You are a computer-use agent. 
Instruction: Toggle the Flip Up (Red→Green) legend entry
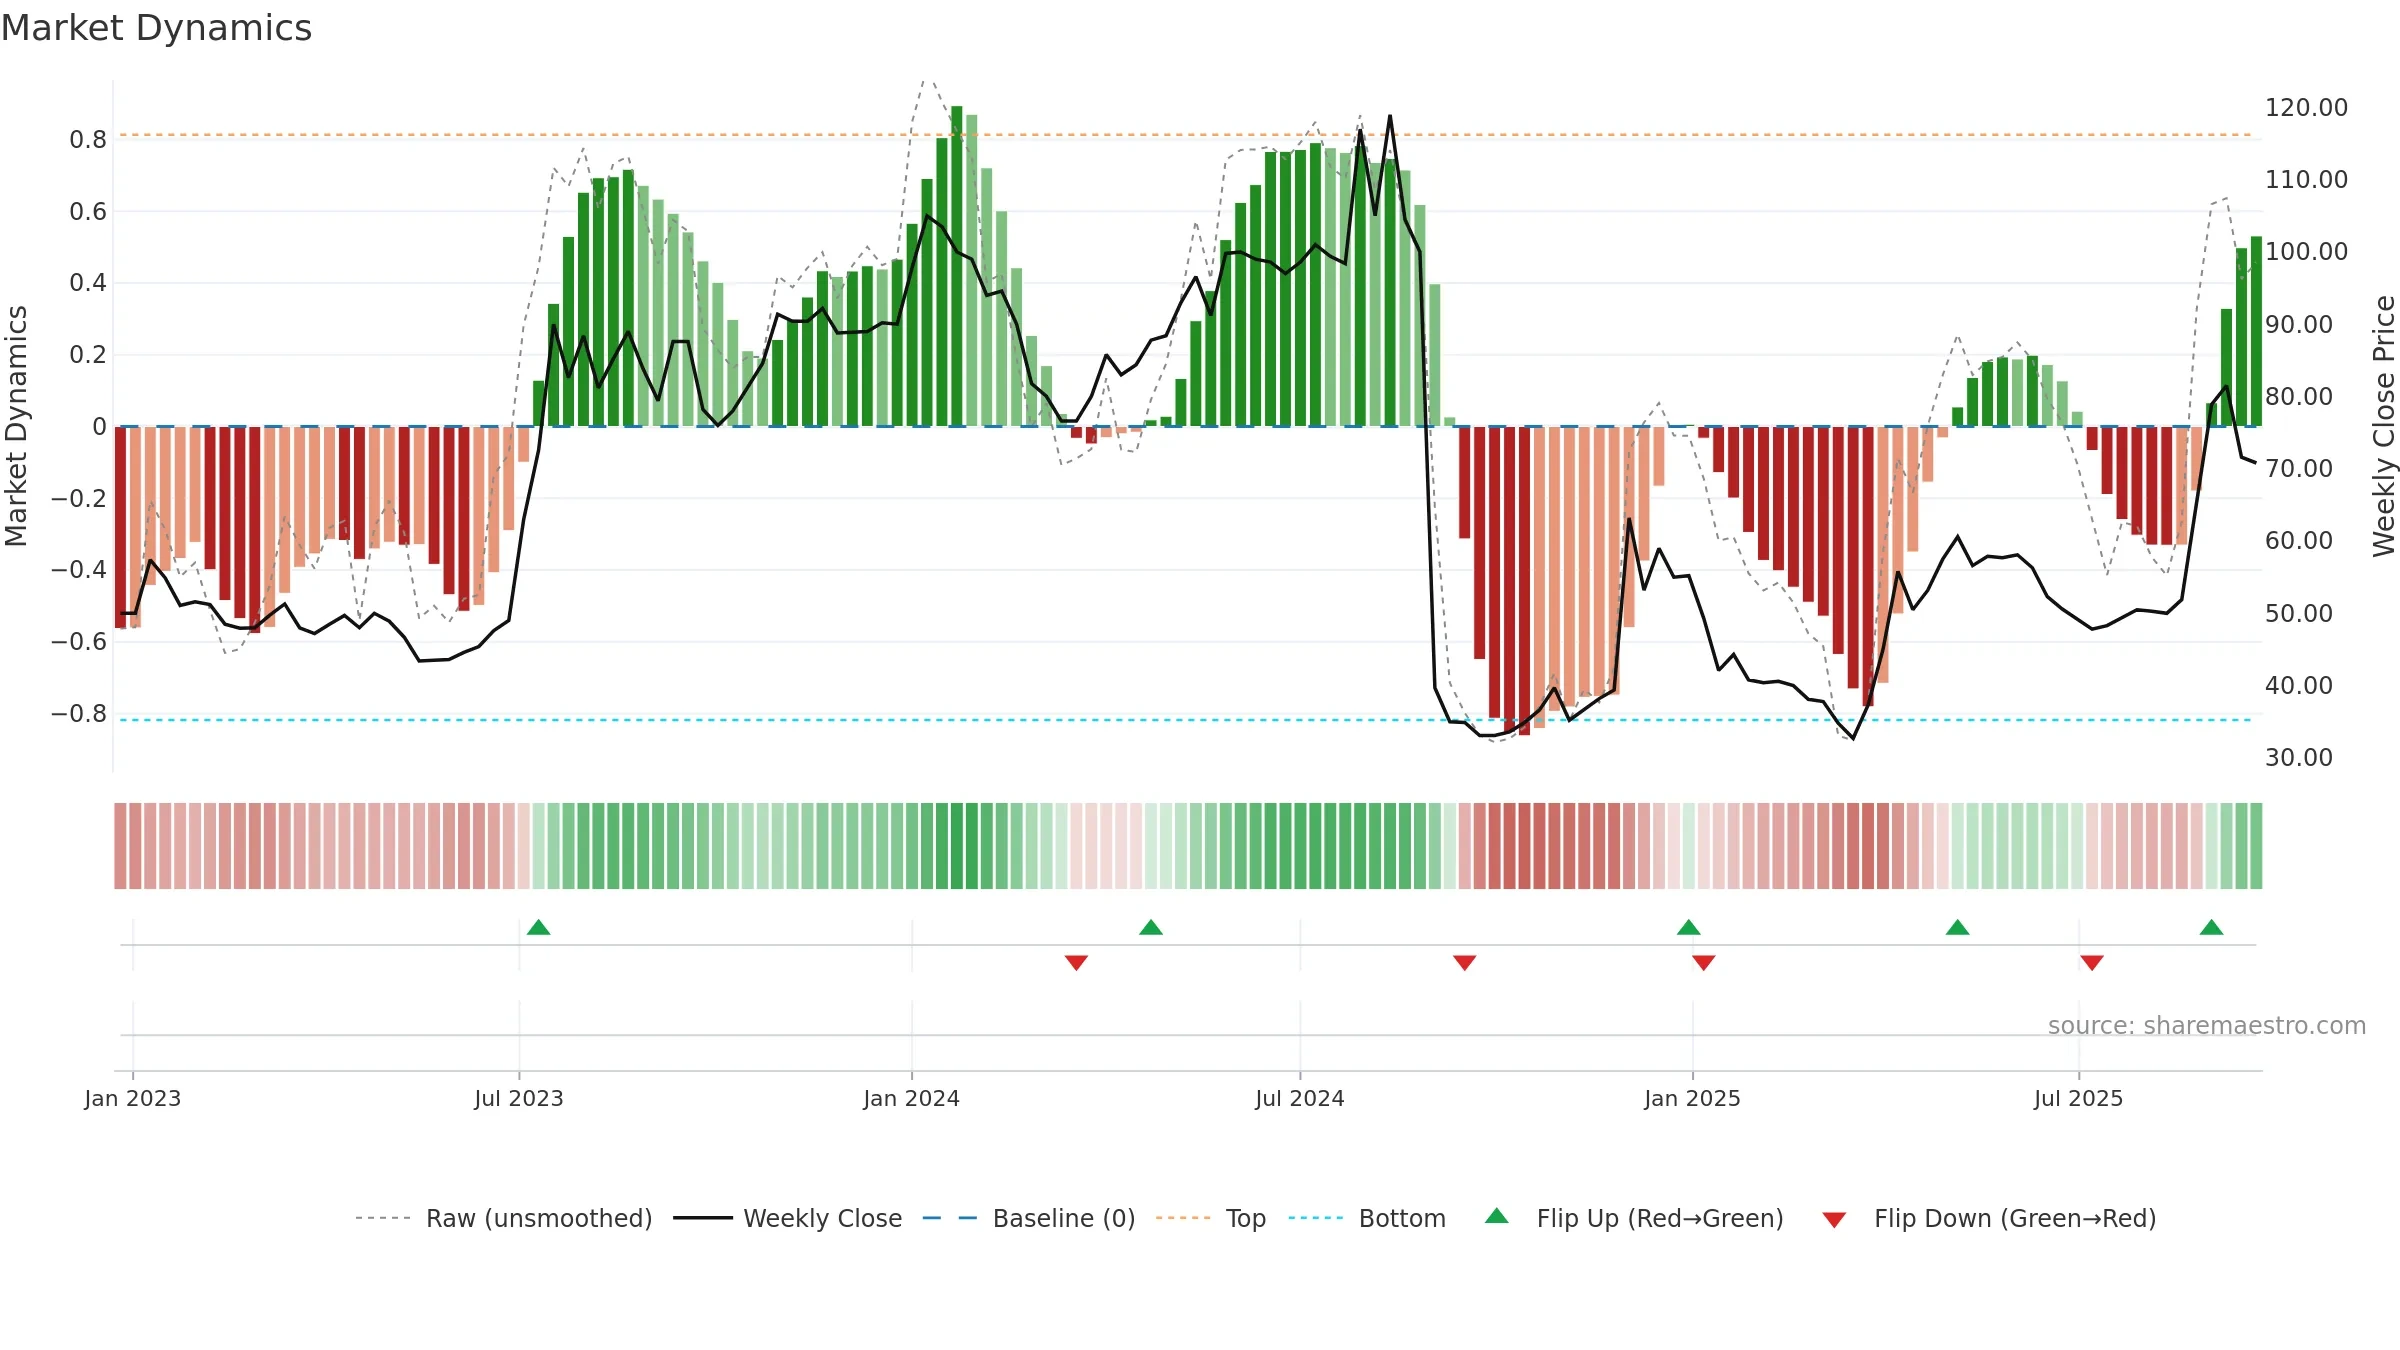(x=1634, y=1218)
